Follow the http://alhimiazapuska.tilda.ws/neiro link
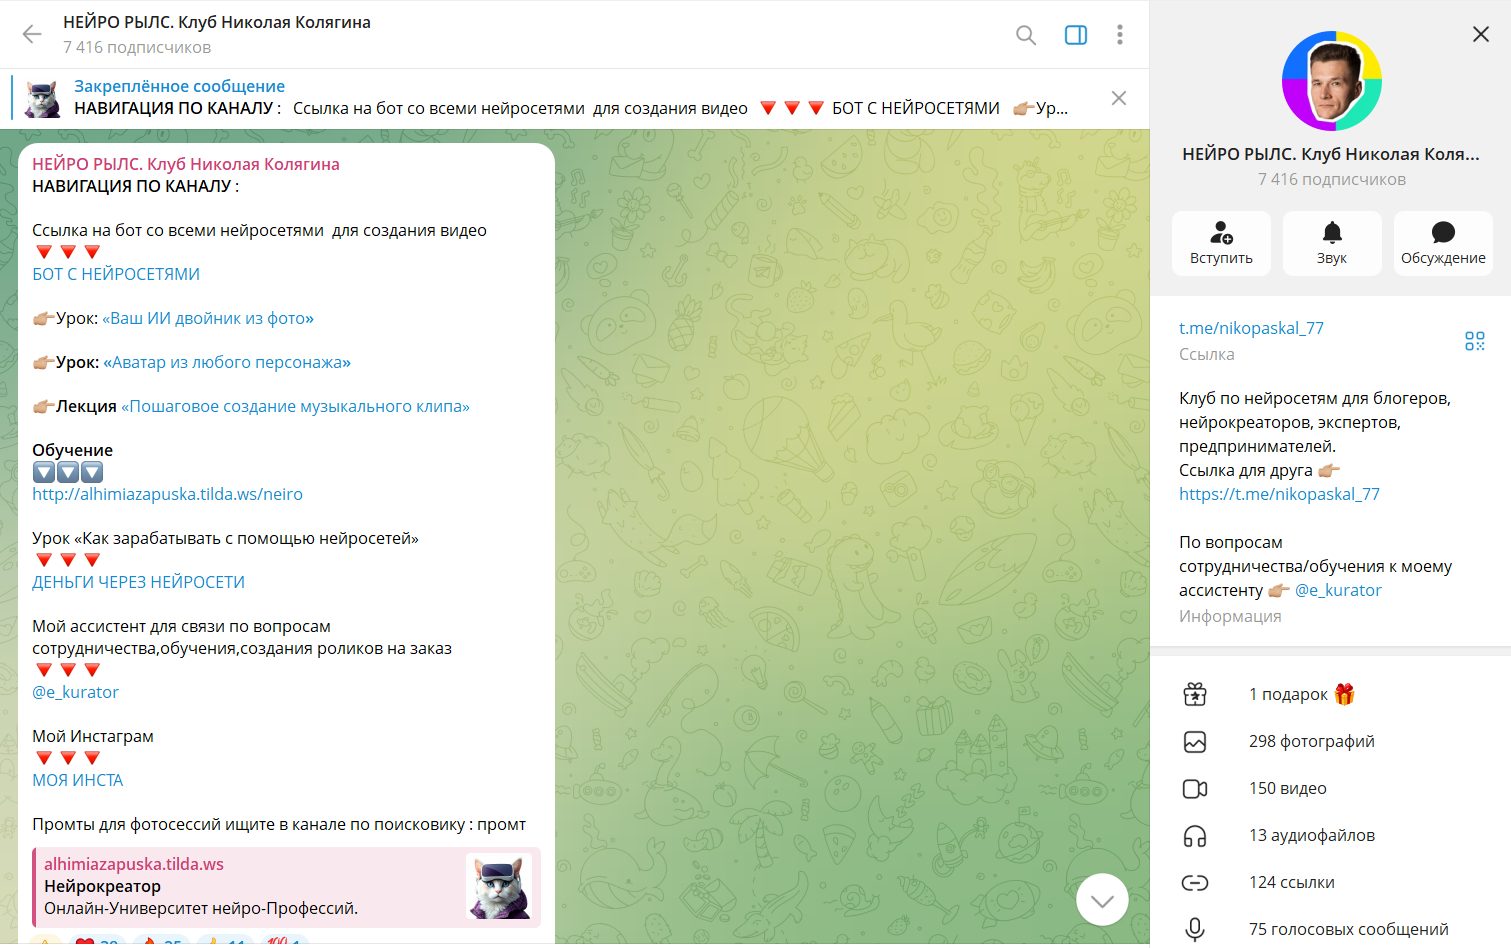 [x=167, y=494]
